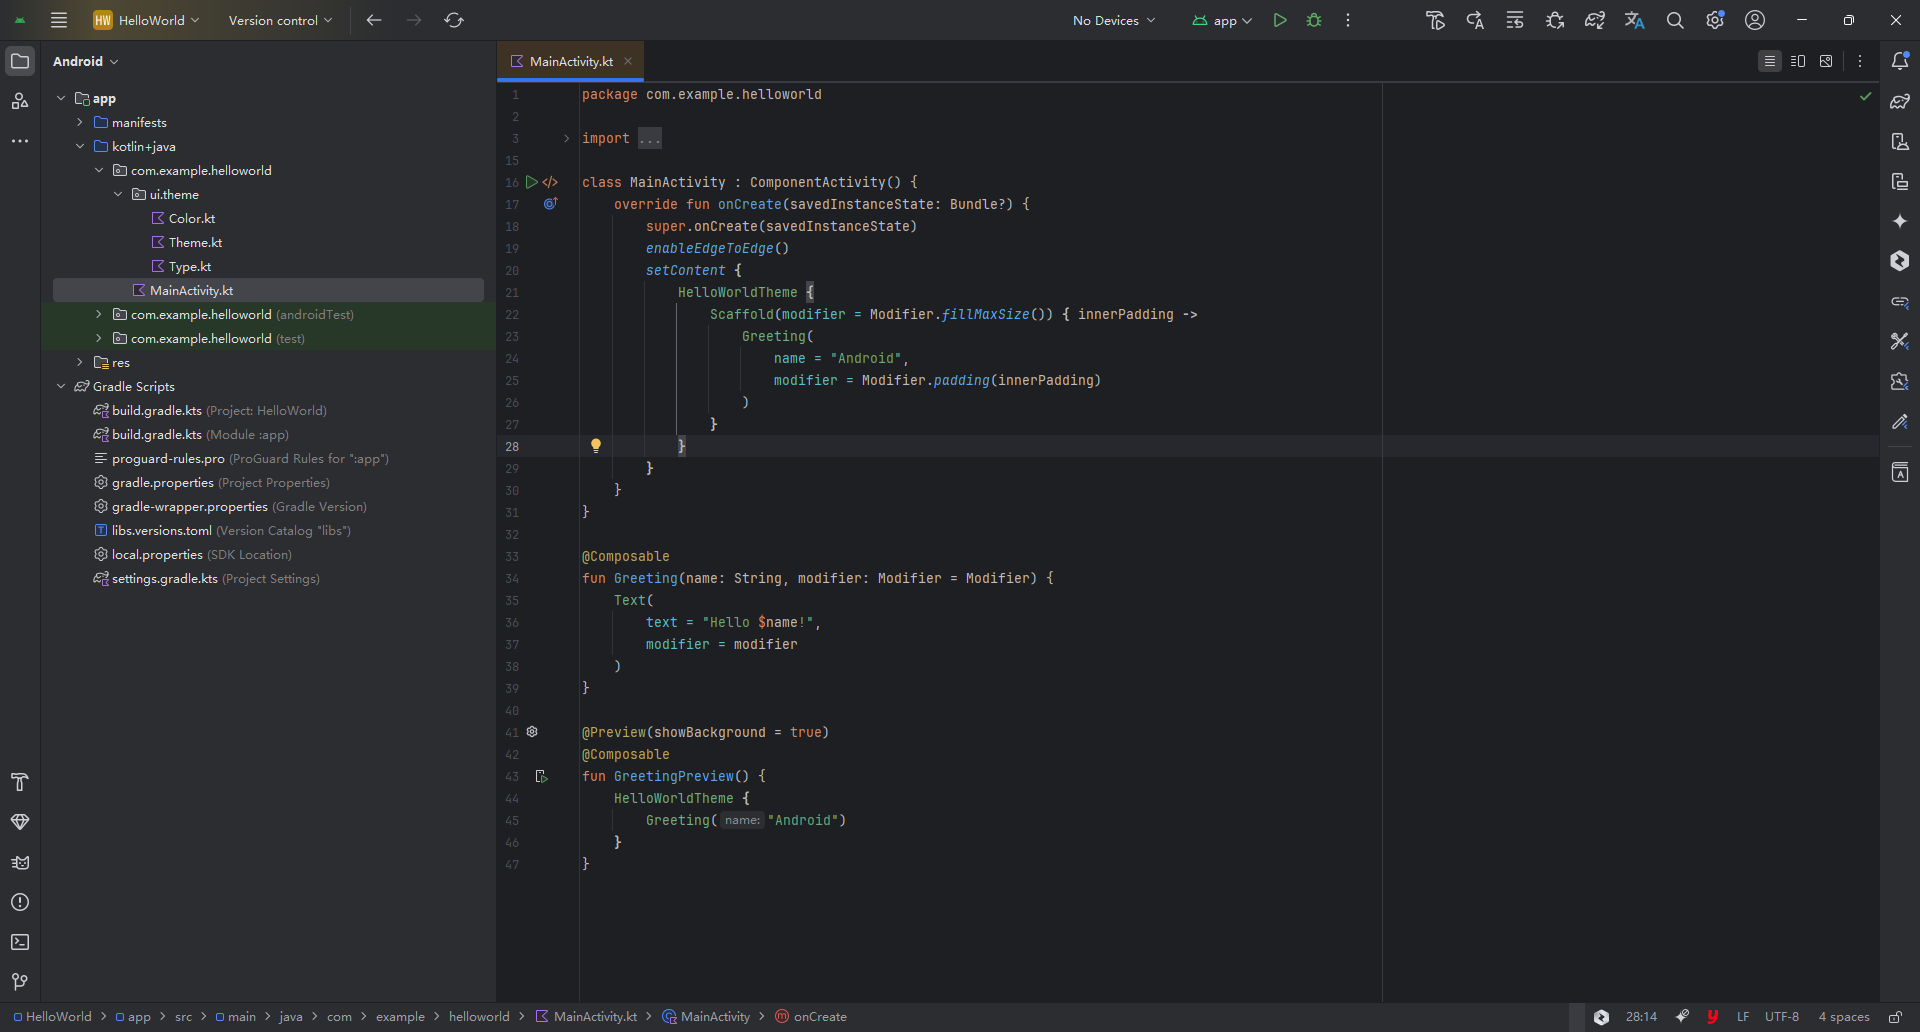Viewport: 1920px width, 1032px height.
Task: Open the IDE settings gear icon
Action: click(1715, 20)
